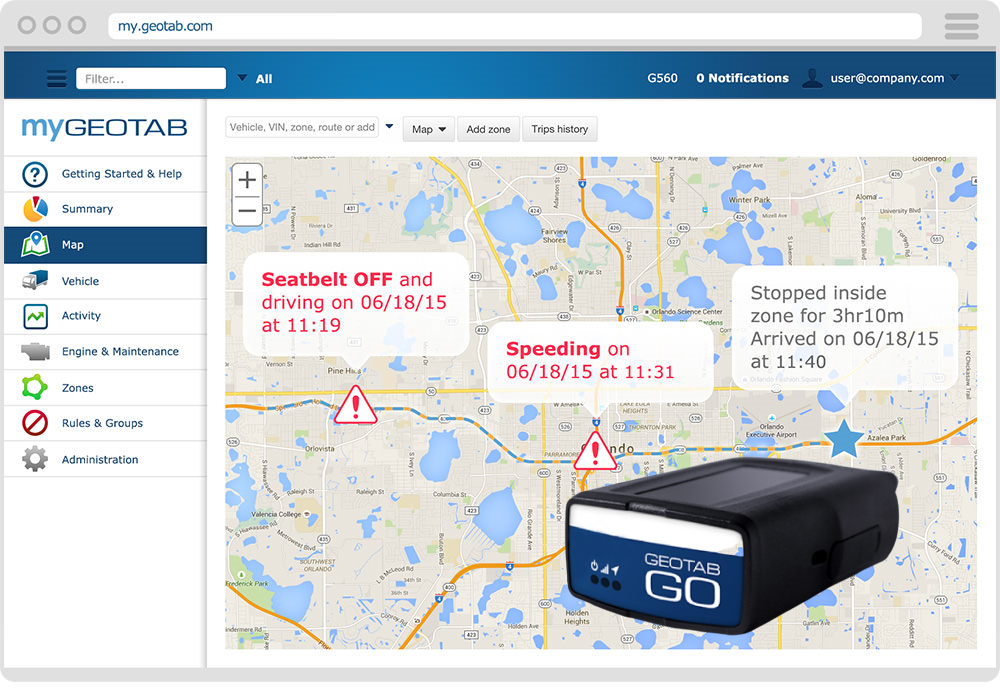The image size is (1000, 688).
Task: Open Getting Started & Help menu item
Action: coord(105,174)
